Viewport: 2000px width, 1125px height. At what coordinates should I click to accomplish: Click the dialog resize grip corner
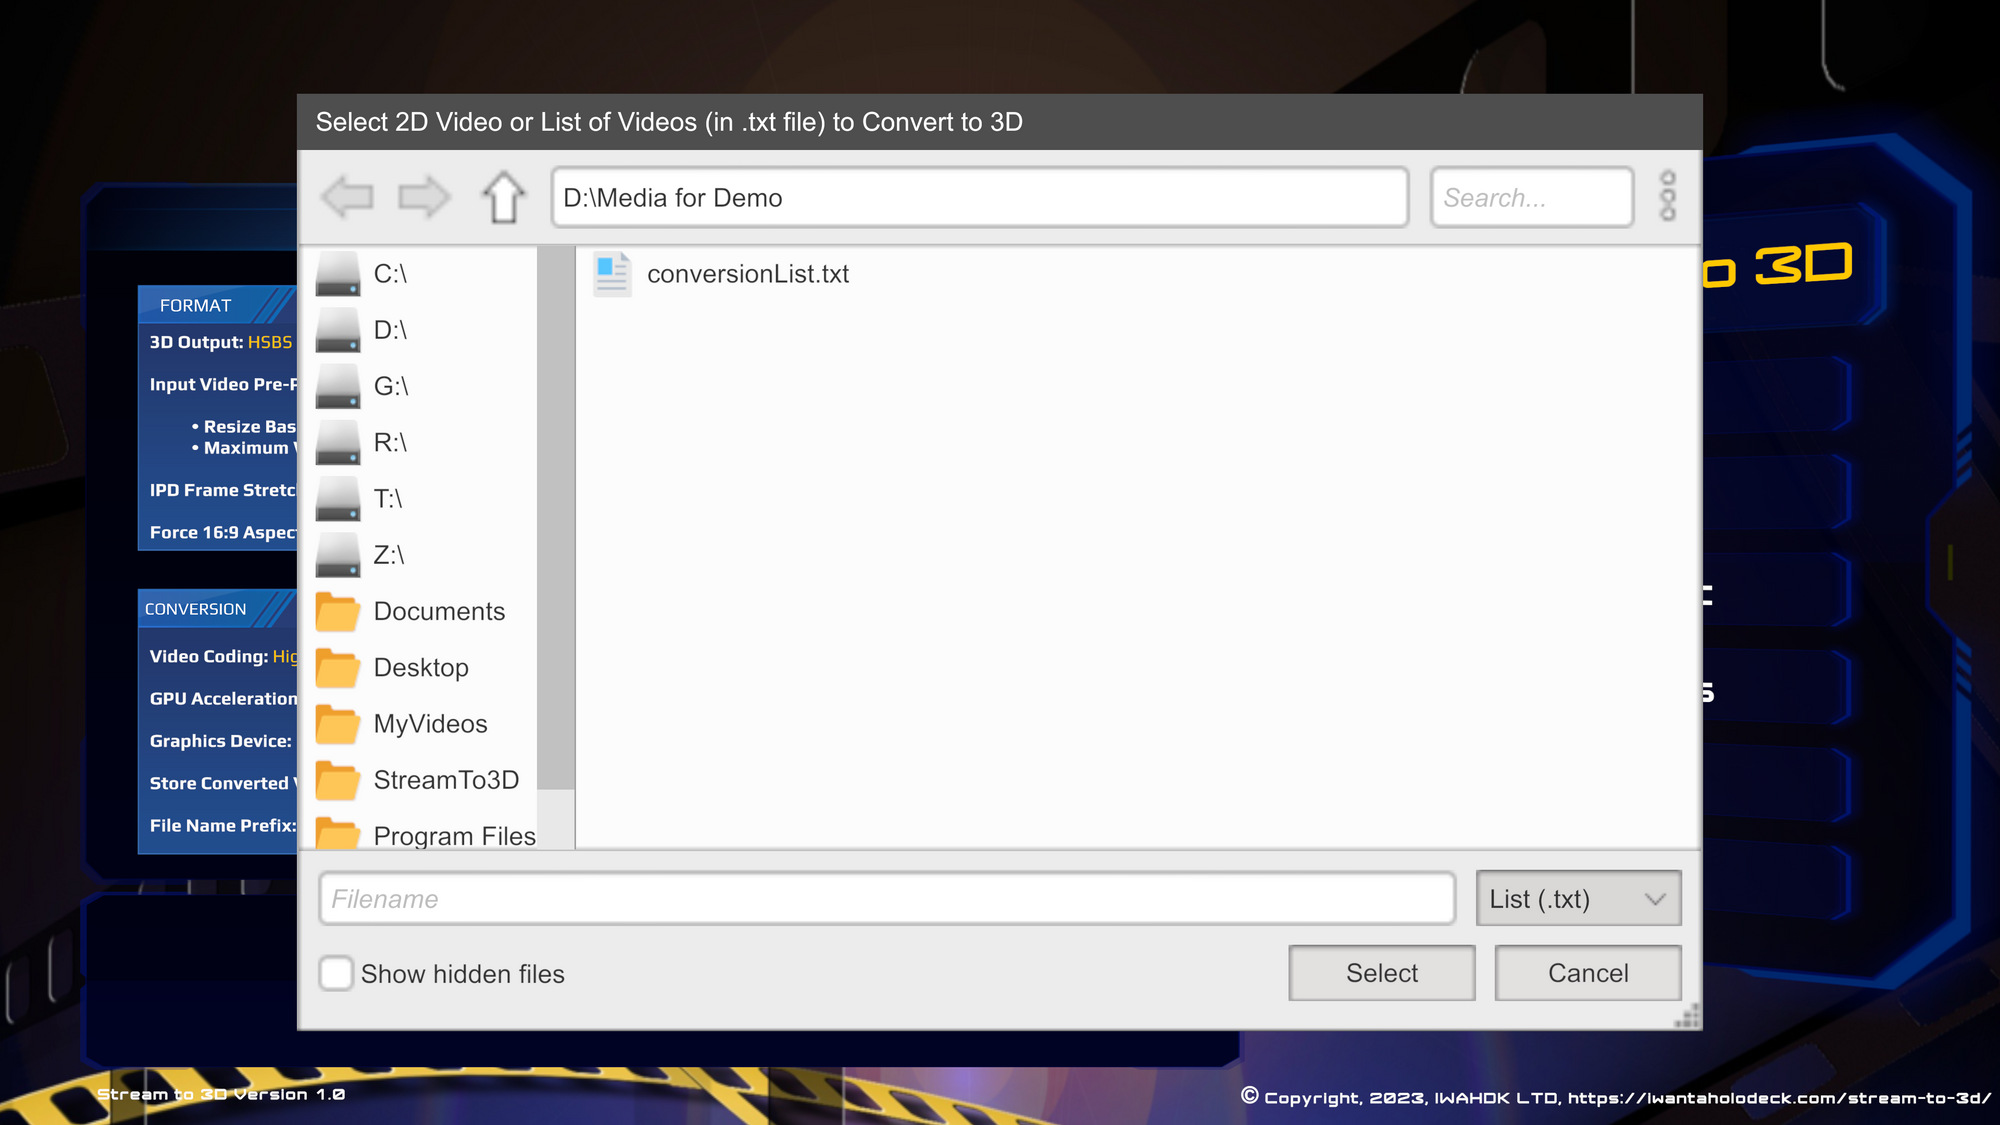pos(1688,1016)
